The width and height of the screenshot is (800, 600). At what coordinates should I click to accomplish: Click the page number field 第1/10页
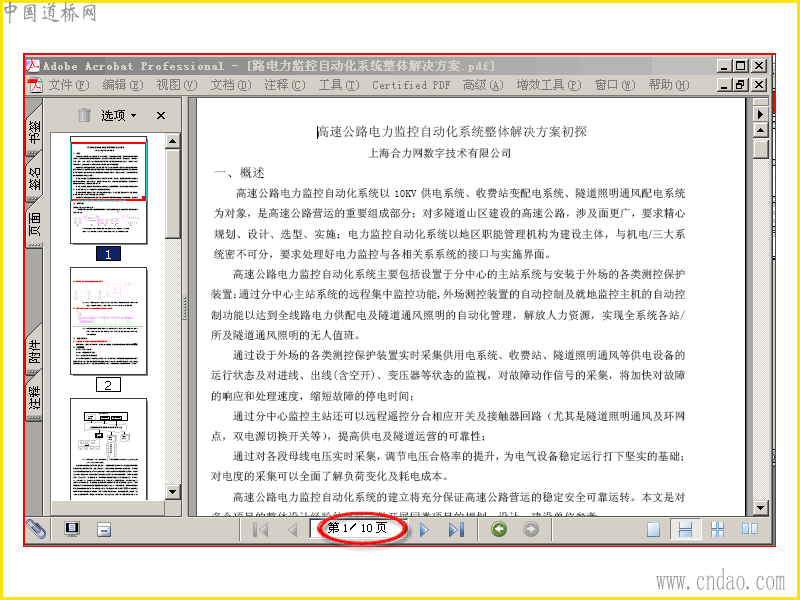[358, 528]
